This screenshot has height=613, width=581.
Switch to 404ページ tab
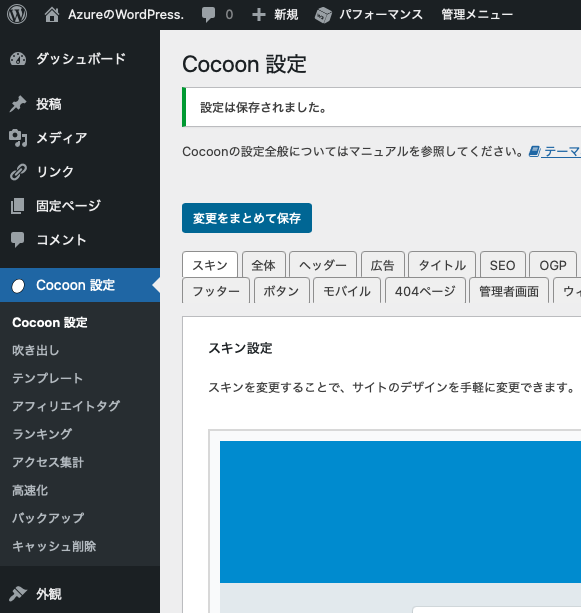pos(425,291)
